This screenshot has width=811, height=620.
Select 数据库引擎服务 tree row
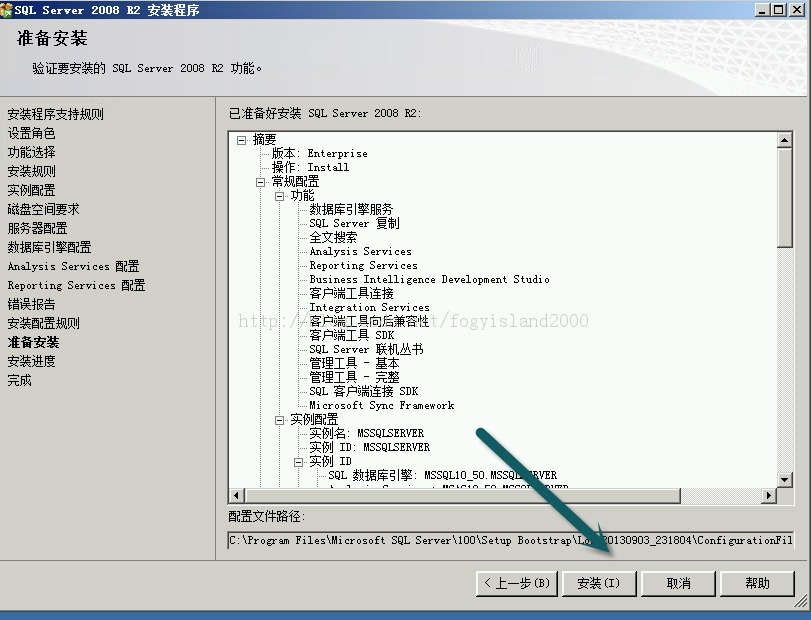click(351, 209)
